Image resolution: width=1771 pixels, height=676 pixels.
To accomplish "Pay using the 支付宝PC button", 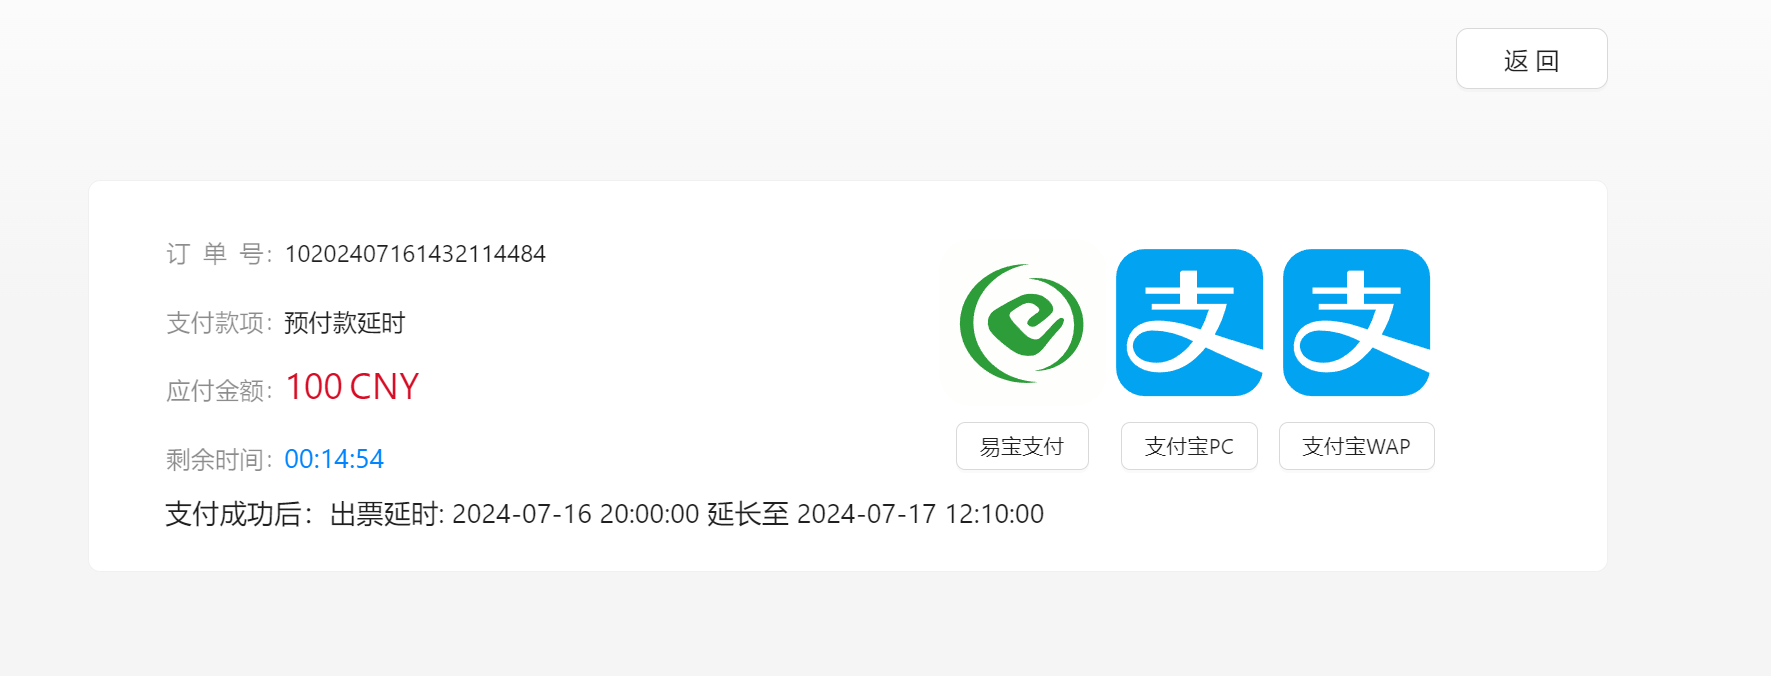I will tap(1189, 446).
